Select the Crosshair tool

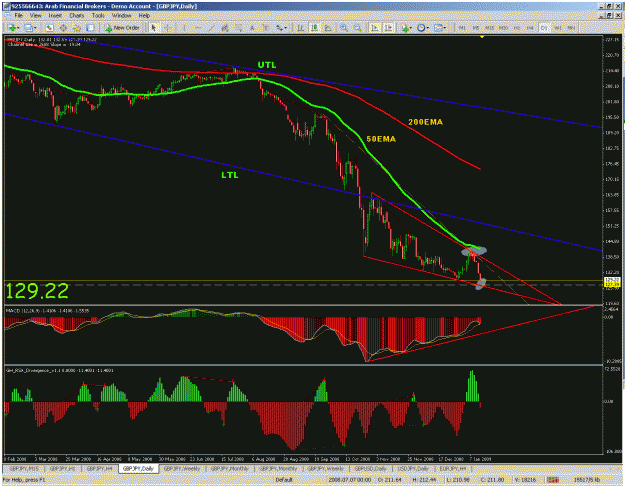tap(168, 28)
